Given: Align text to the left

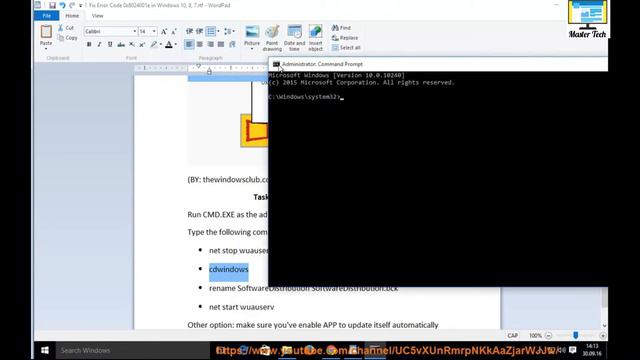Looking at the screenshot, I should pos(189,44).
